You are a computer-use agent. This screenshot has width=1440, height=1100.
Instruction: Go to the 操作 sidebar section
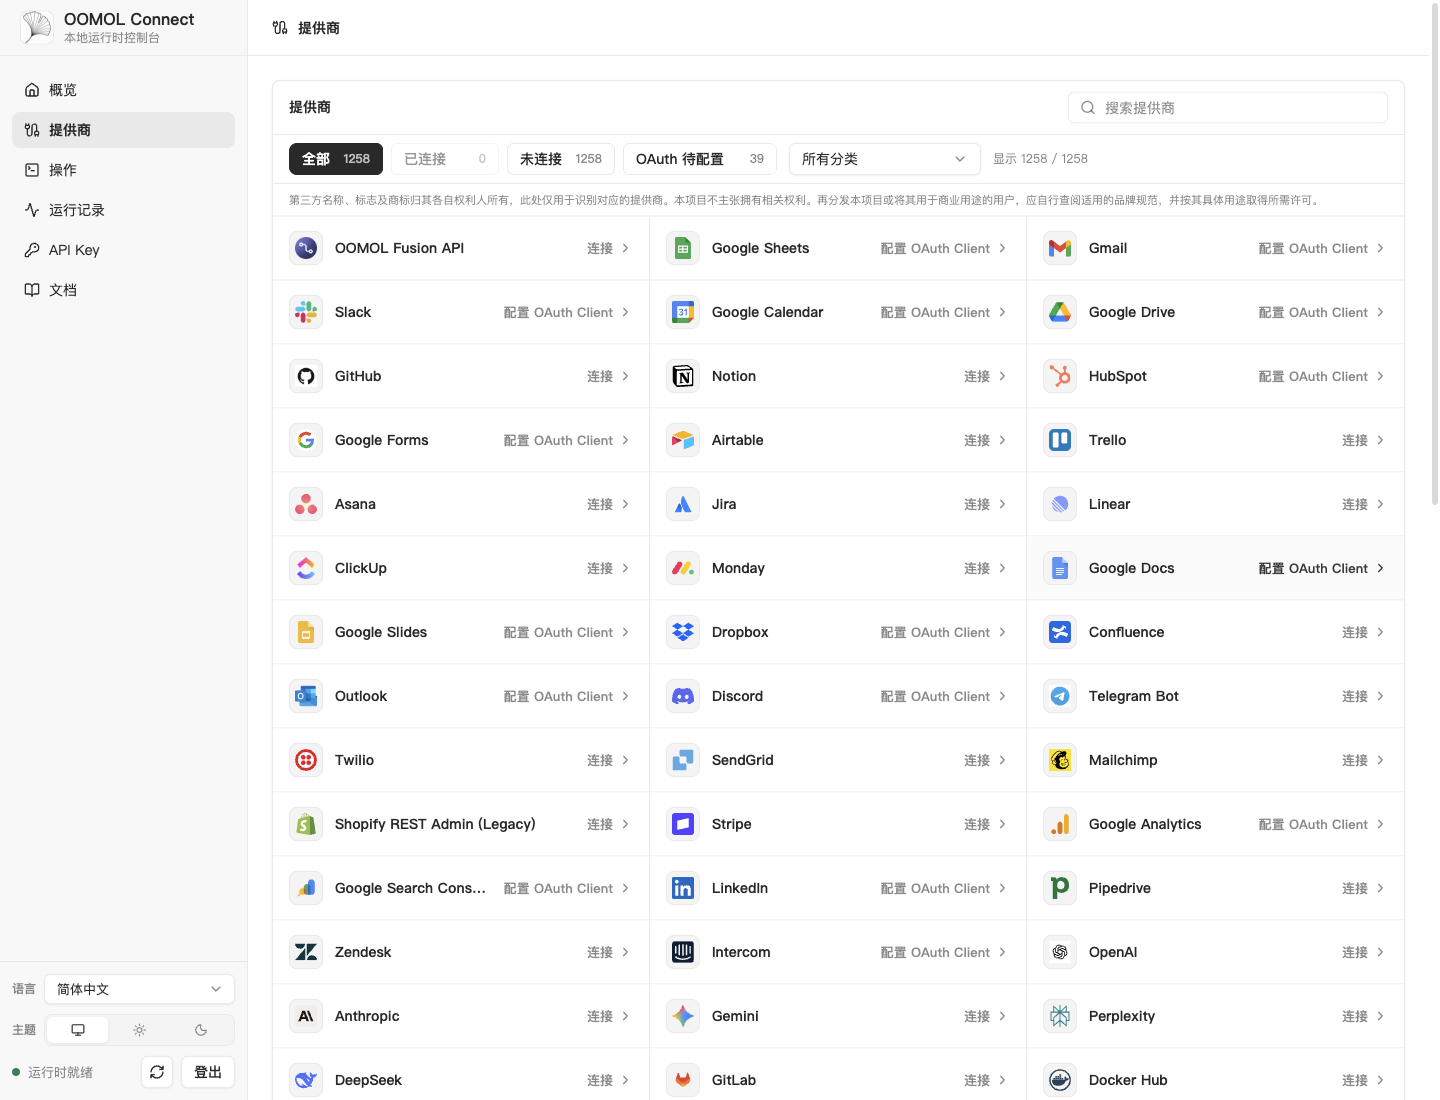[123, 170]
